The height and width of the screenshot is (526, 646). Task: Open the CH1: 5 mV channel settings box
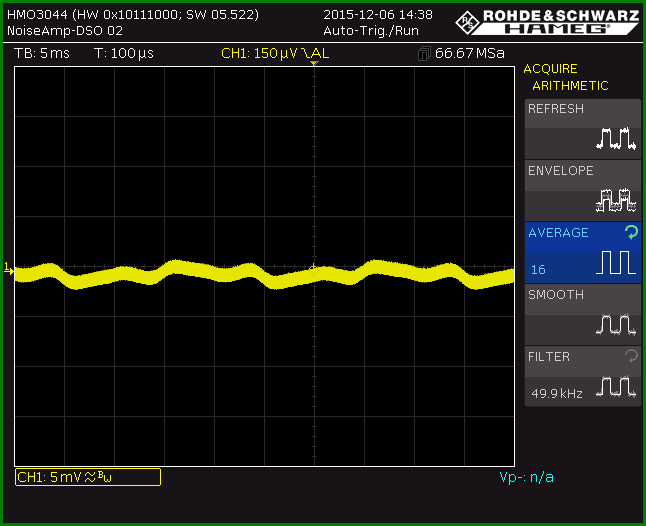88,477
